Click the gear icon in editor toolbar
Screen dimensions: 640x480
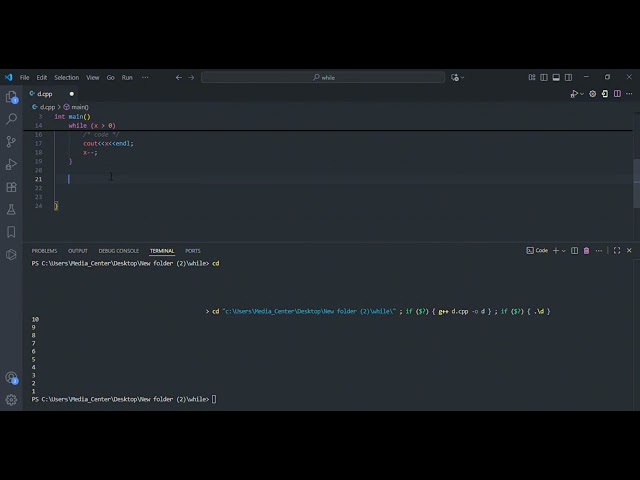point(593,94)
